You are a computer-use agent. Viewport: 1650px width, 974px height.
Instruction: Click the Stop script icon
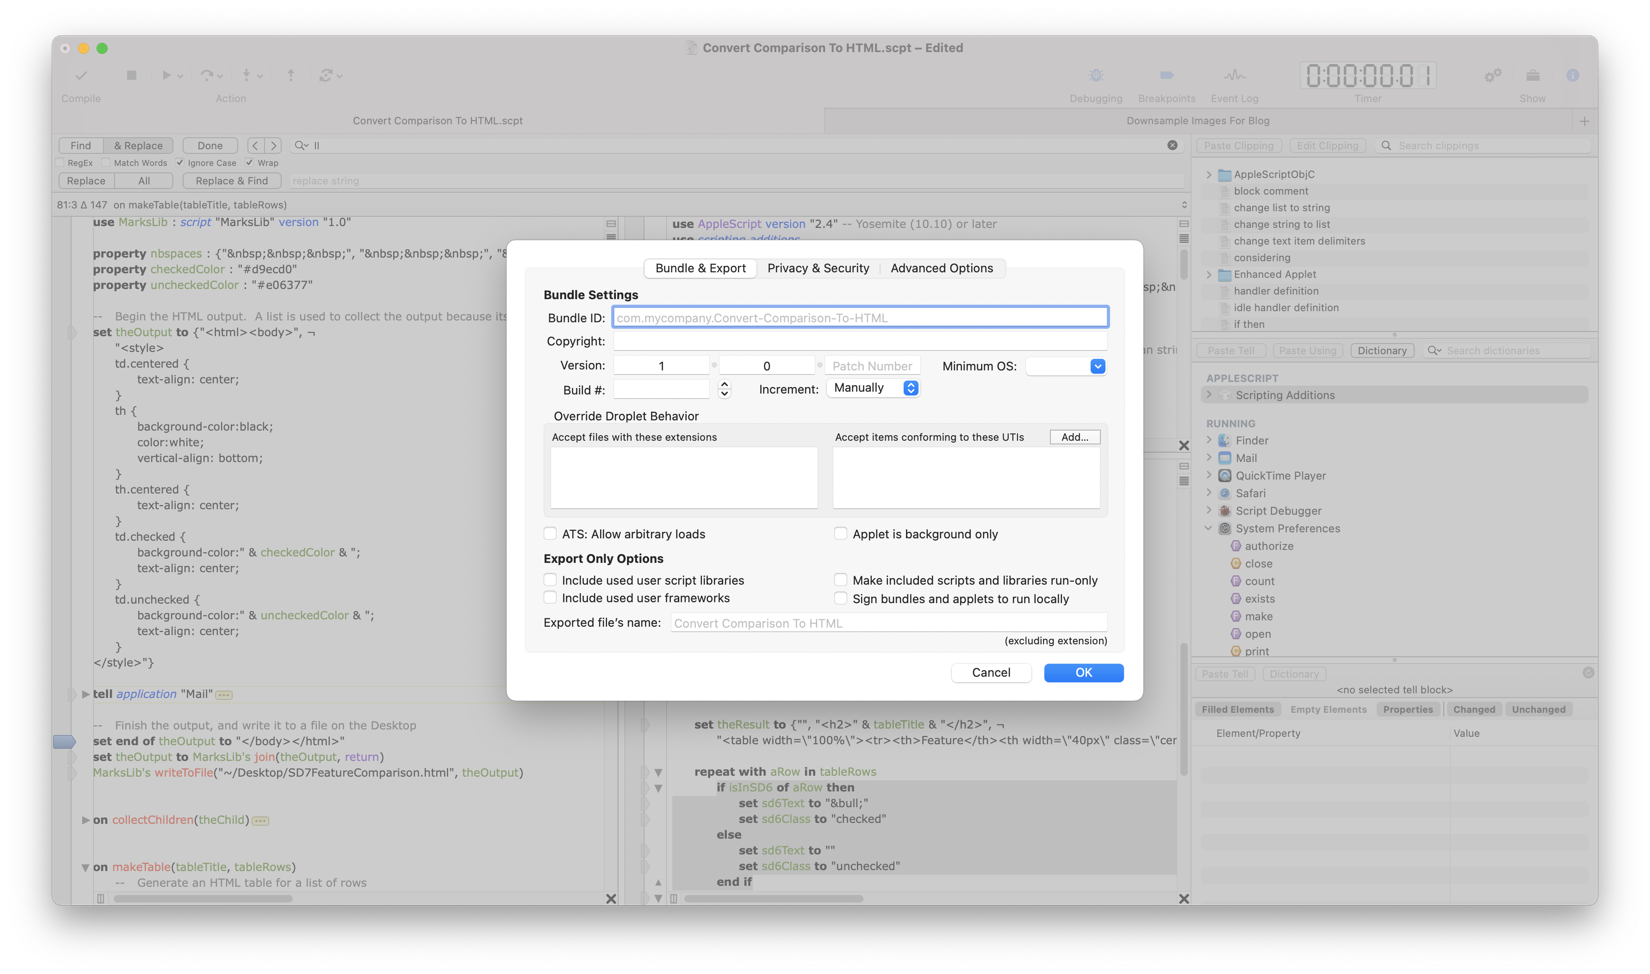[x=131, y=75]
